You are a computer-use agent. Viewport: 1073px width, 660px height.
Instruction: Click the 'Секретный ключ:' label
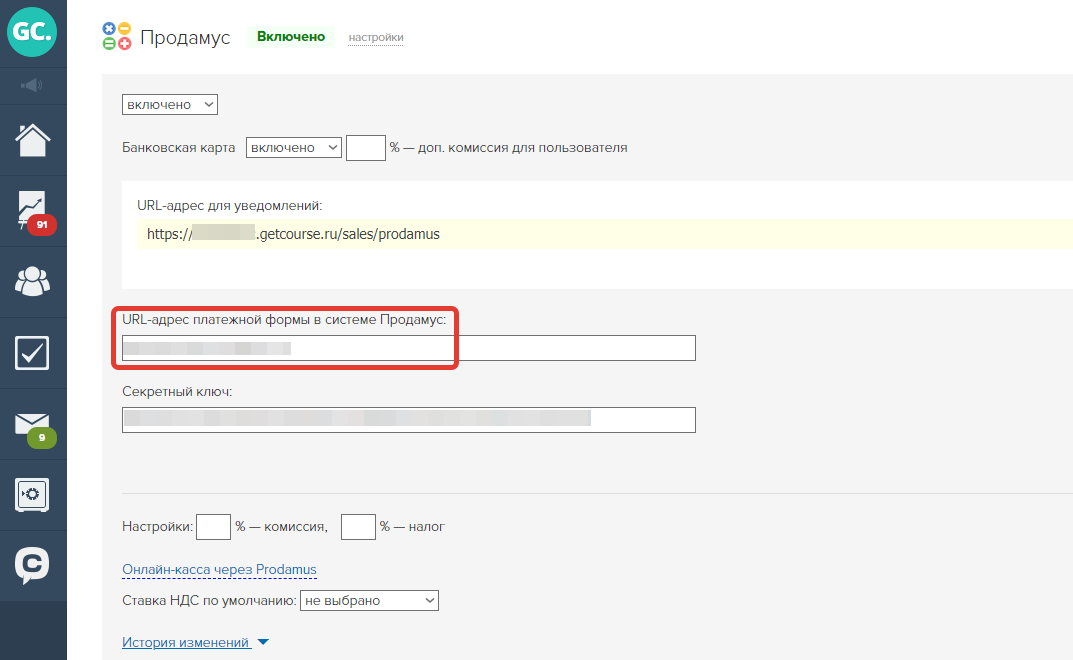click(177, 392)
